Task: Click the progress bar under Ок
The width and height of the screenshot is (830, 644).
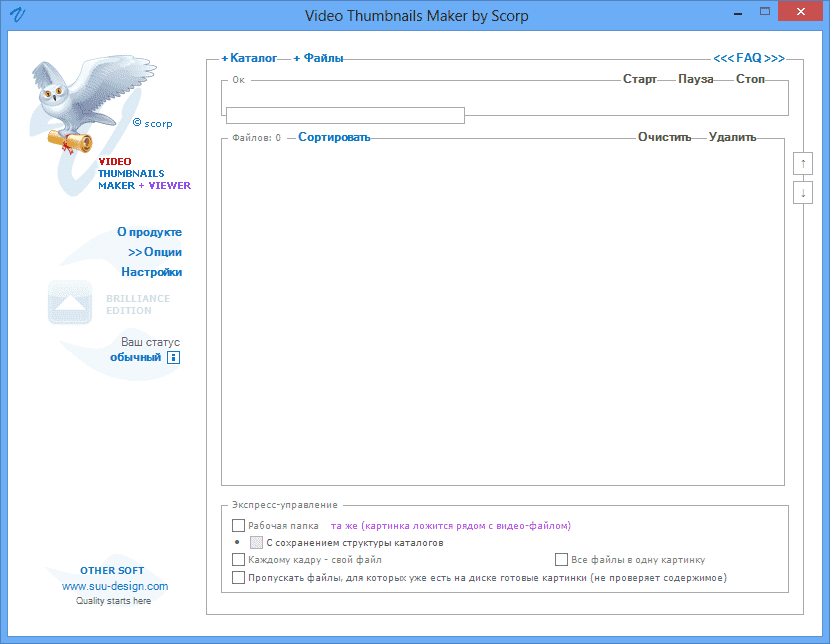Action: [x=345, y=116]
